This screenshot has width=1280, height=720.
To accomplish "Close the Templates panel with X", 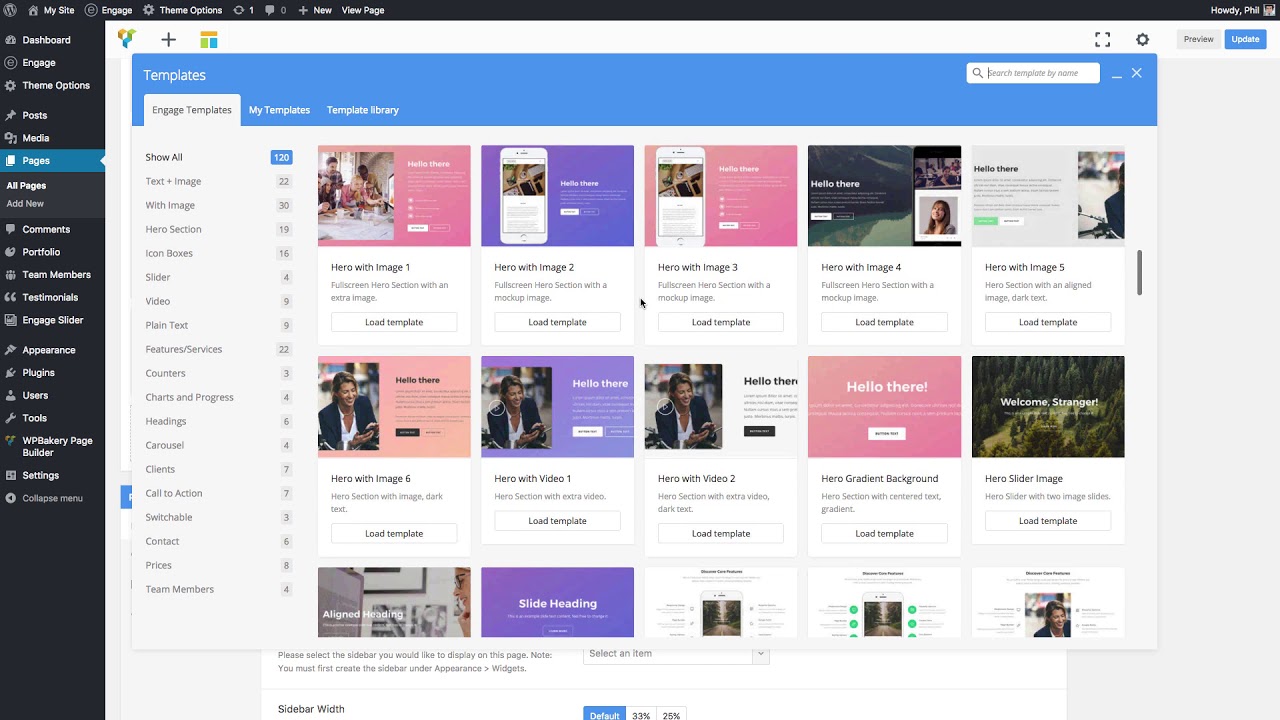I will (x=1136, y=73).
